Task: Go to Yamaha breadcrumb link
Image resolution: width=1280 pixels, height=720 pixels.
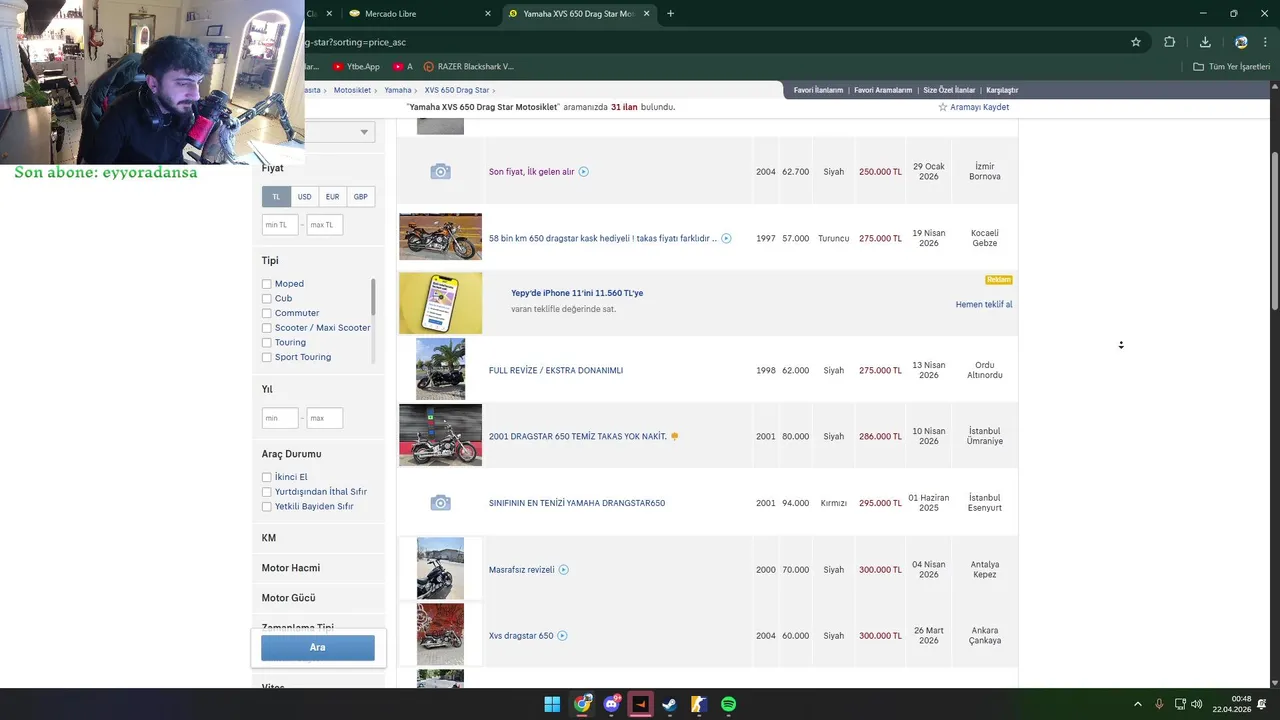Action: click(398, 90)
